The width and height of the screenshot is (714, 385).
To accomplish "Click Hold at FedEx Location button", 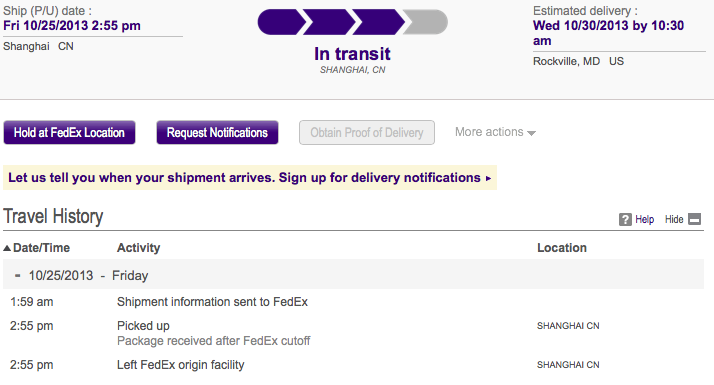I will pyautogui.click(x=69, y=133).
